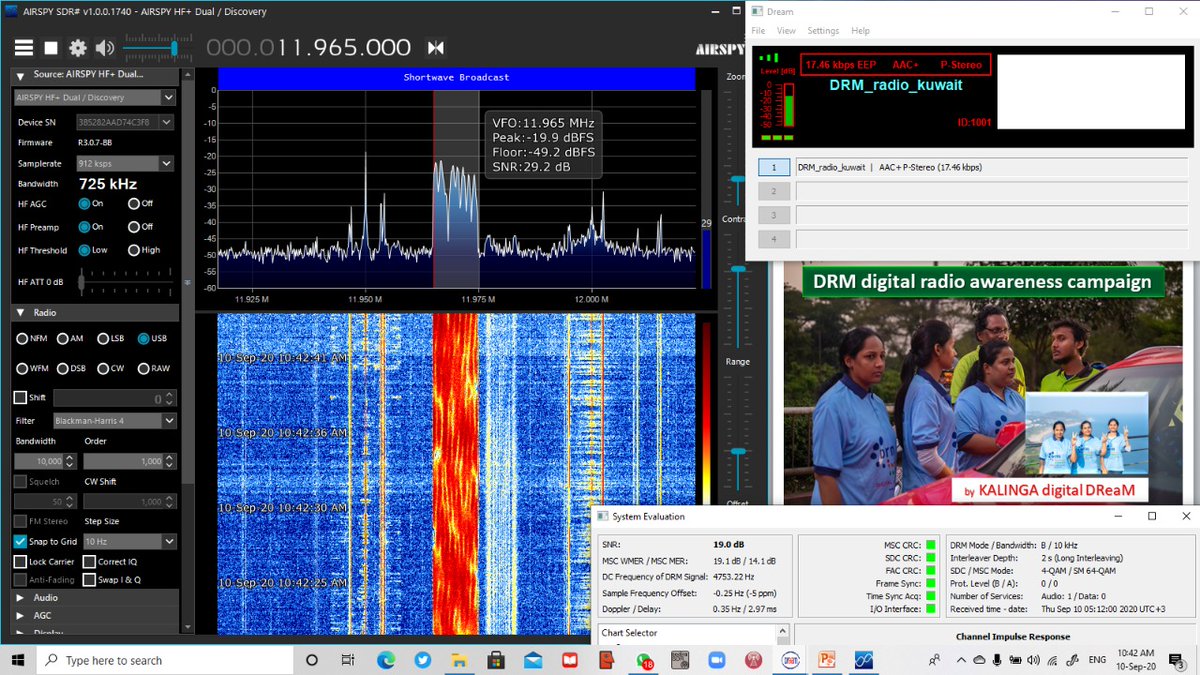Click the Windows search box

(x=165, y=660)
